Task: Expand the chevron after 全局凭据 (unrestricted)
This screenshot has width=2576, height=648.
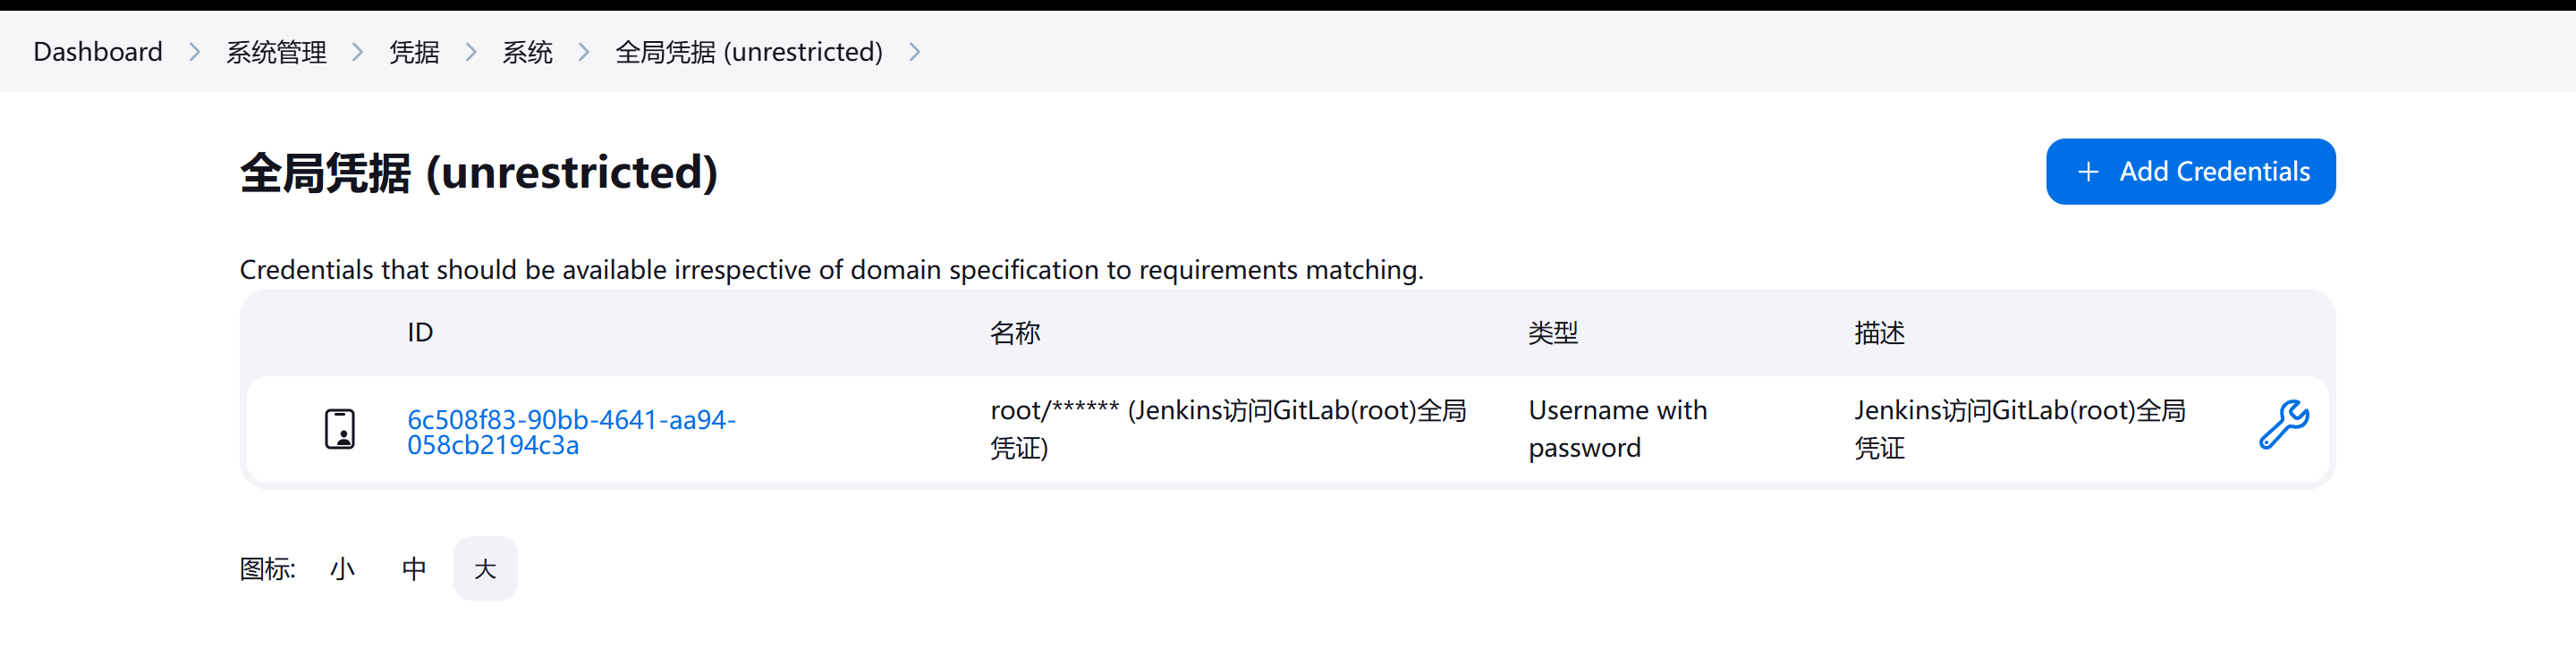Action: (x=915, y=52)
